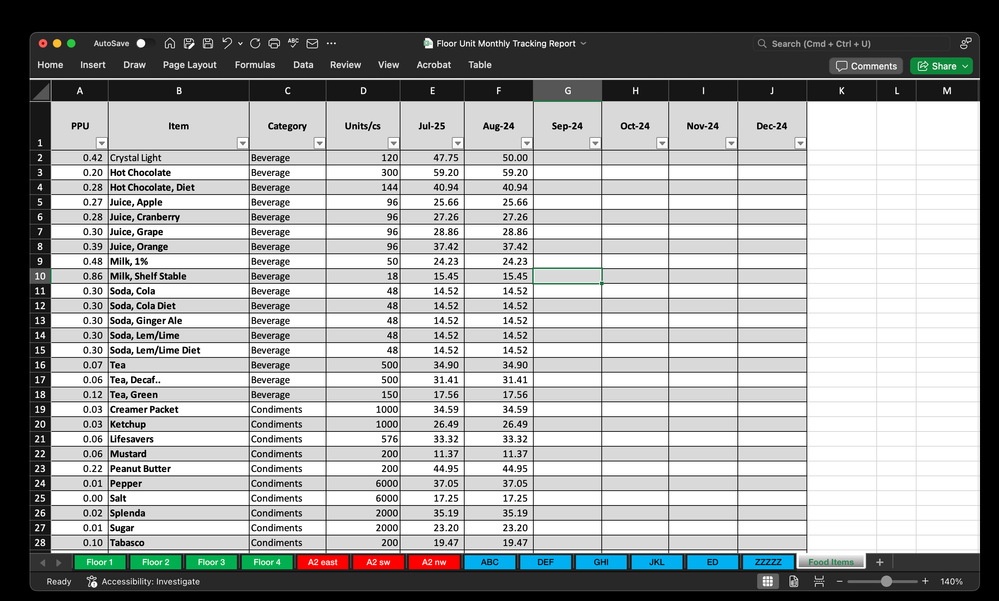Click the Print icon in the quick access toolbar

tap(274, 43)
